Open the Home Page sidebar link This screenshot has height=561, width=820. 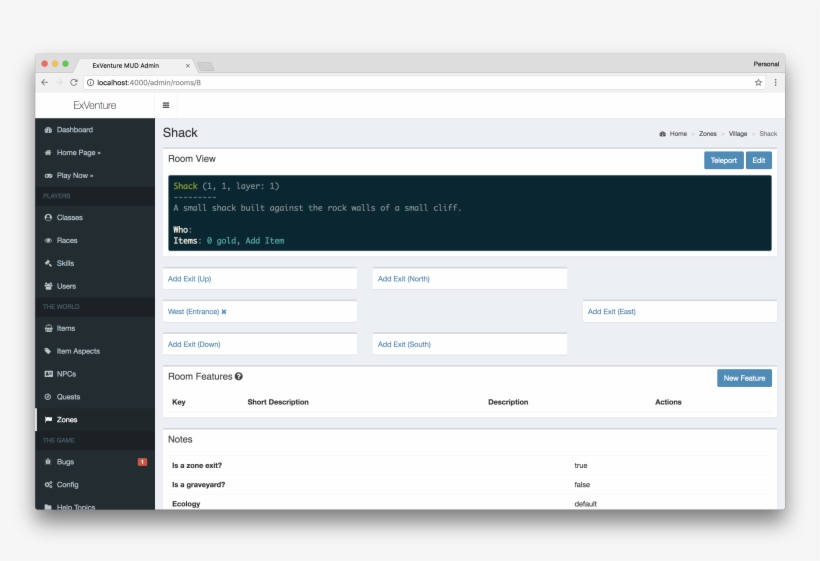(95, 153)
